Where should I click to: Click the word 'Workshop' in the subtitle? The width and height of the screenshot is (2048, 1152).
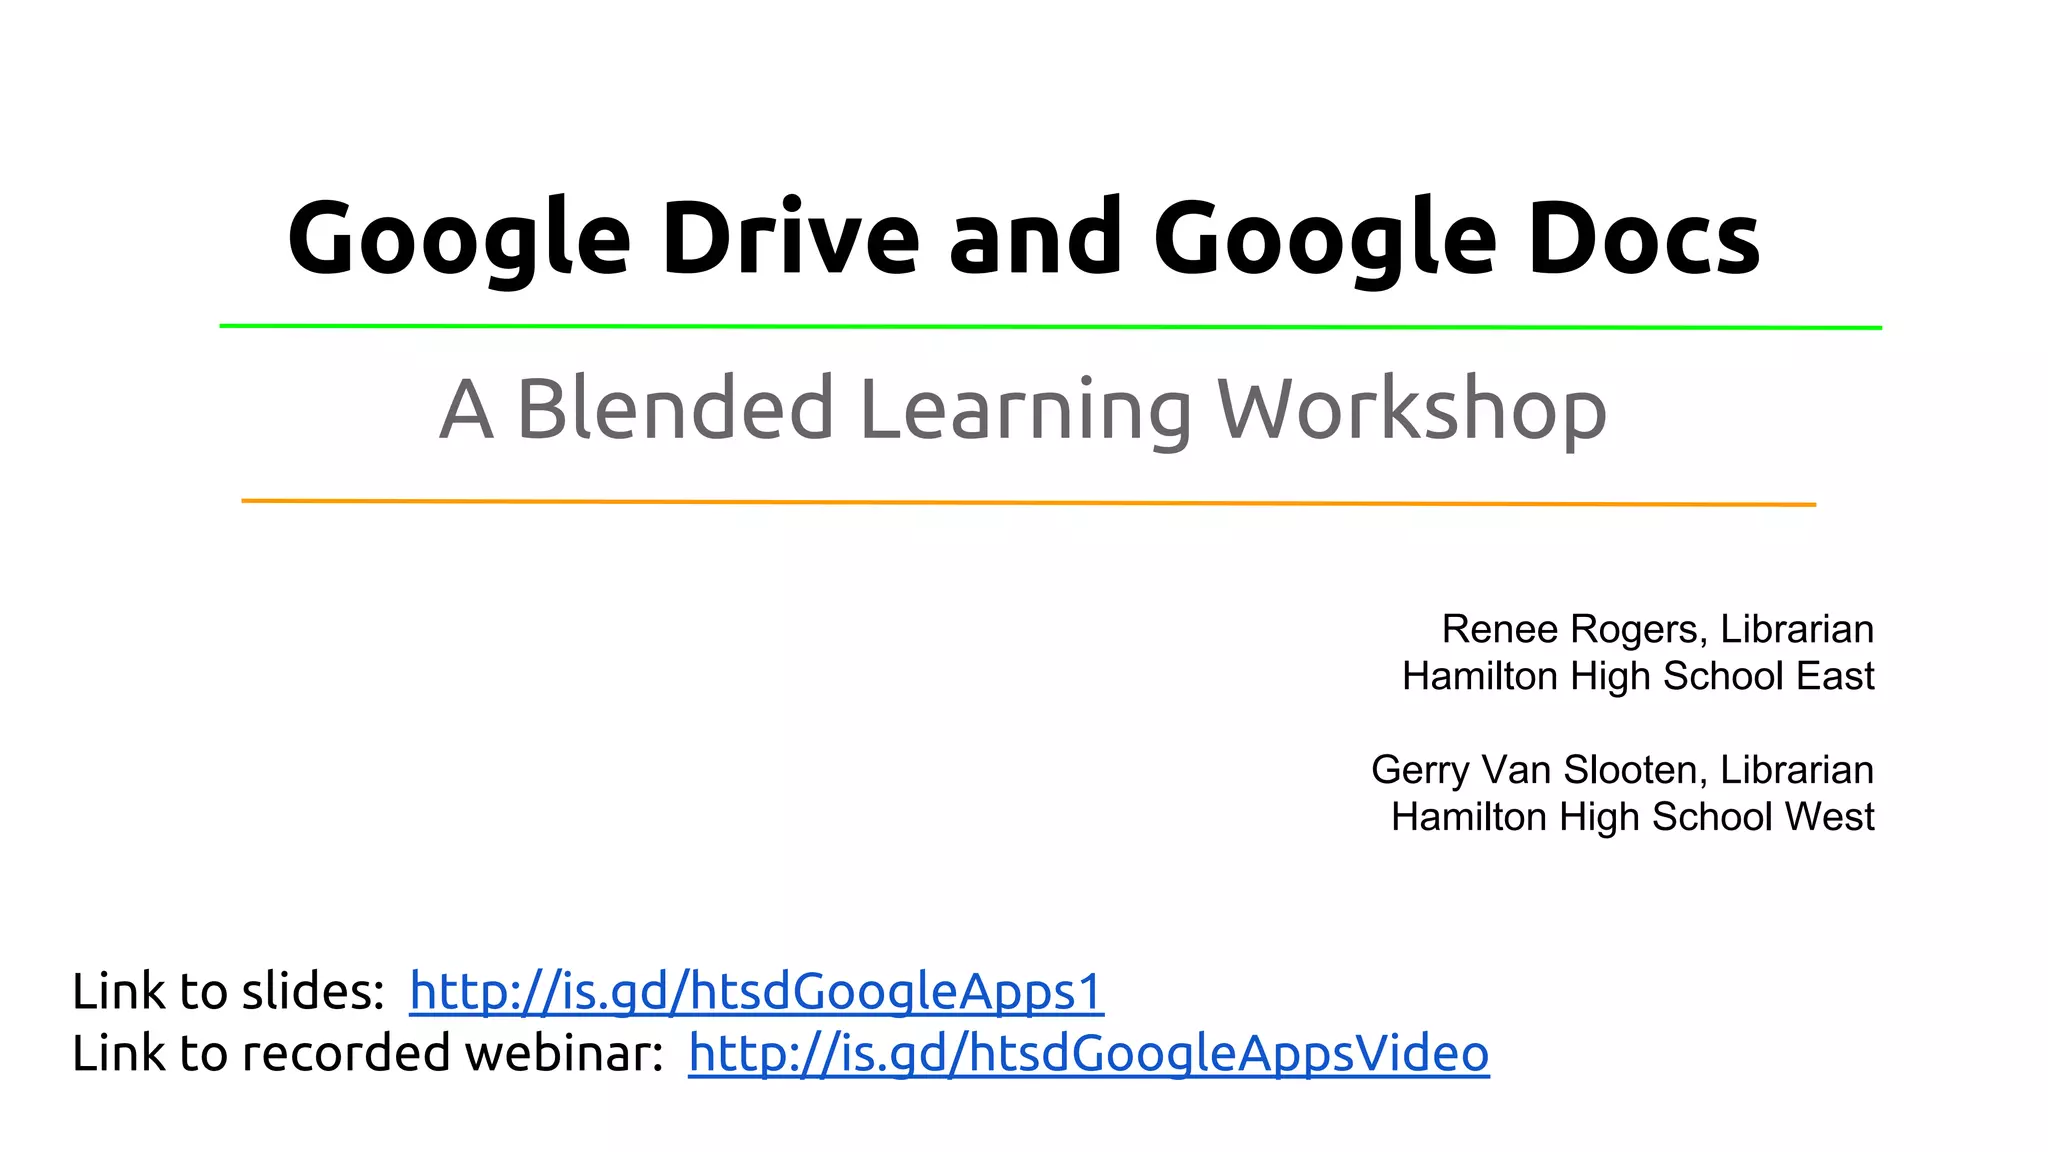[1411, 408]
